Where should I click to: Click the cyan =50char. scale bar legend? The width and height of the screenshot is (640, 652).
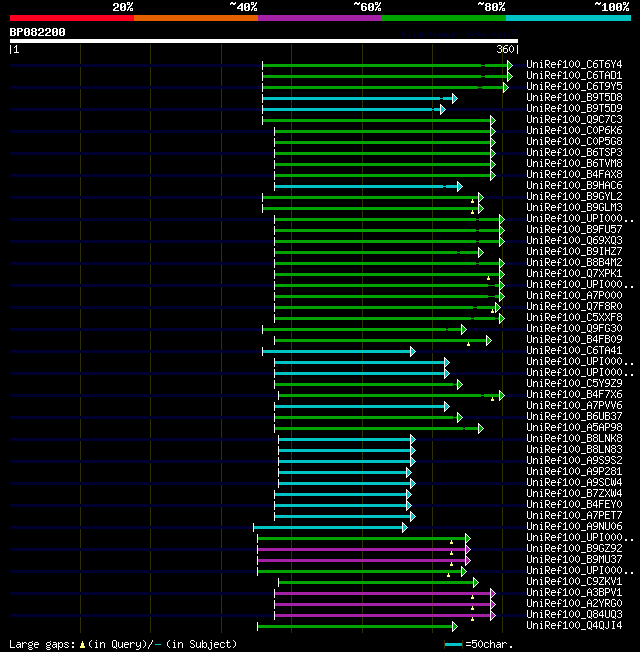[453, 645]
